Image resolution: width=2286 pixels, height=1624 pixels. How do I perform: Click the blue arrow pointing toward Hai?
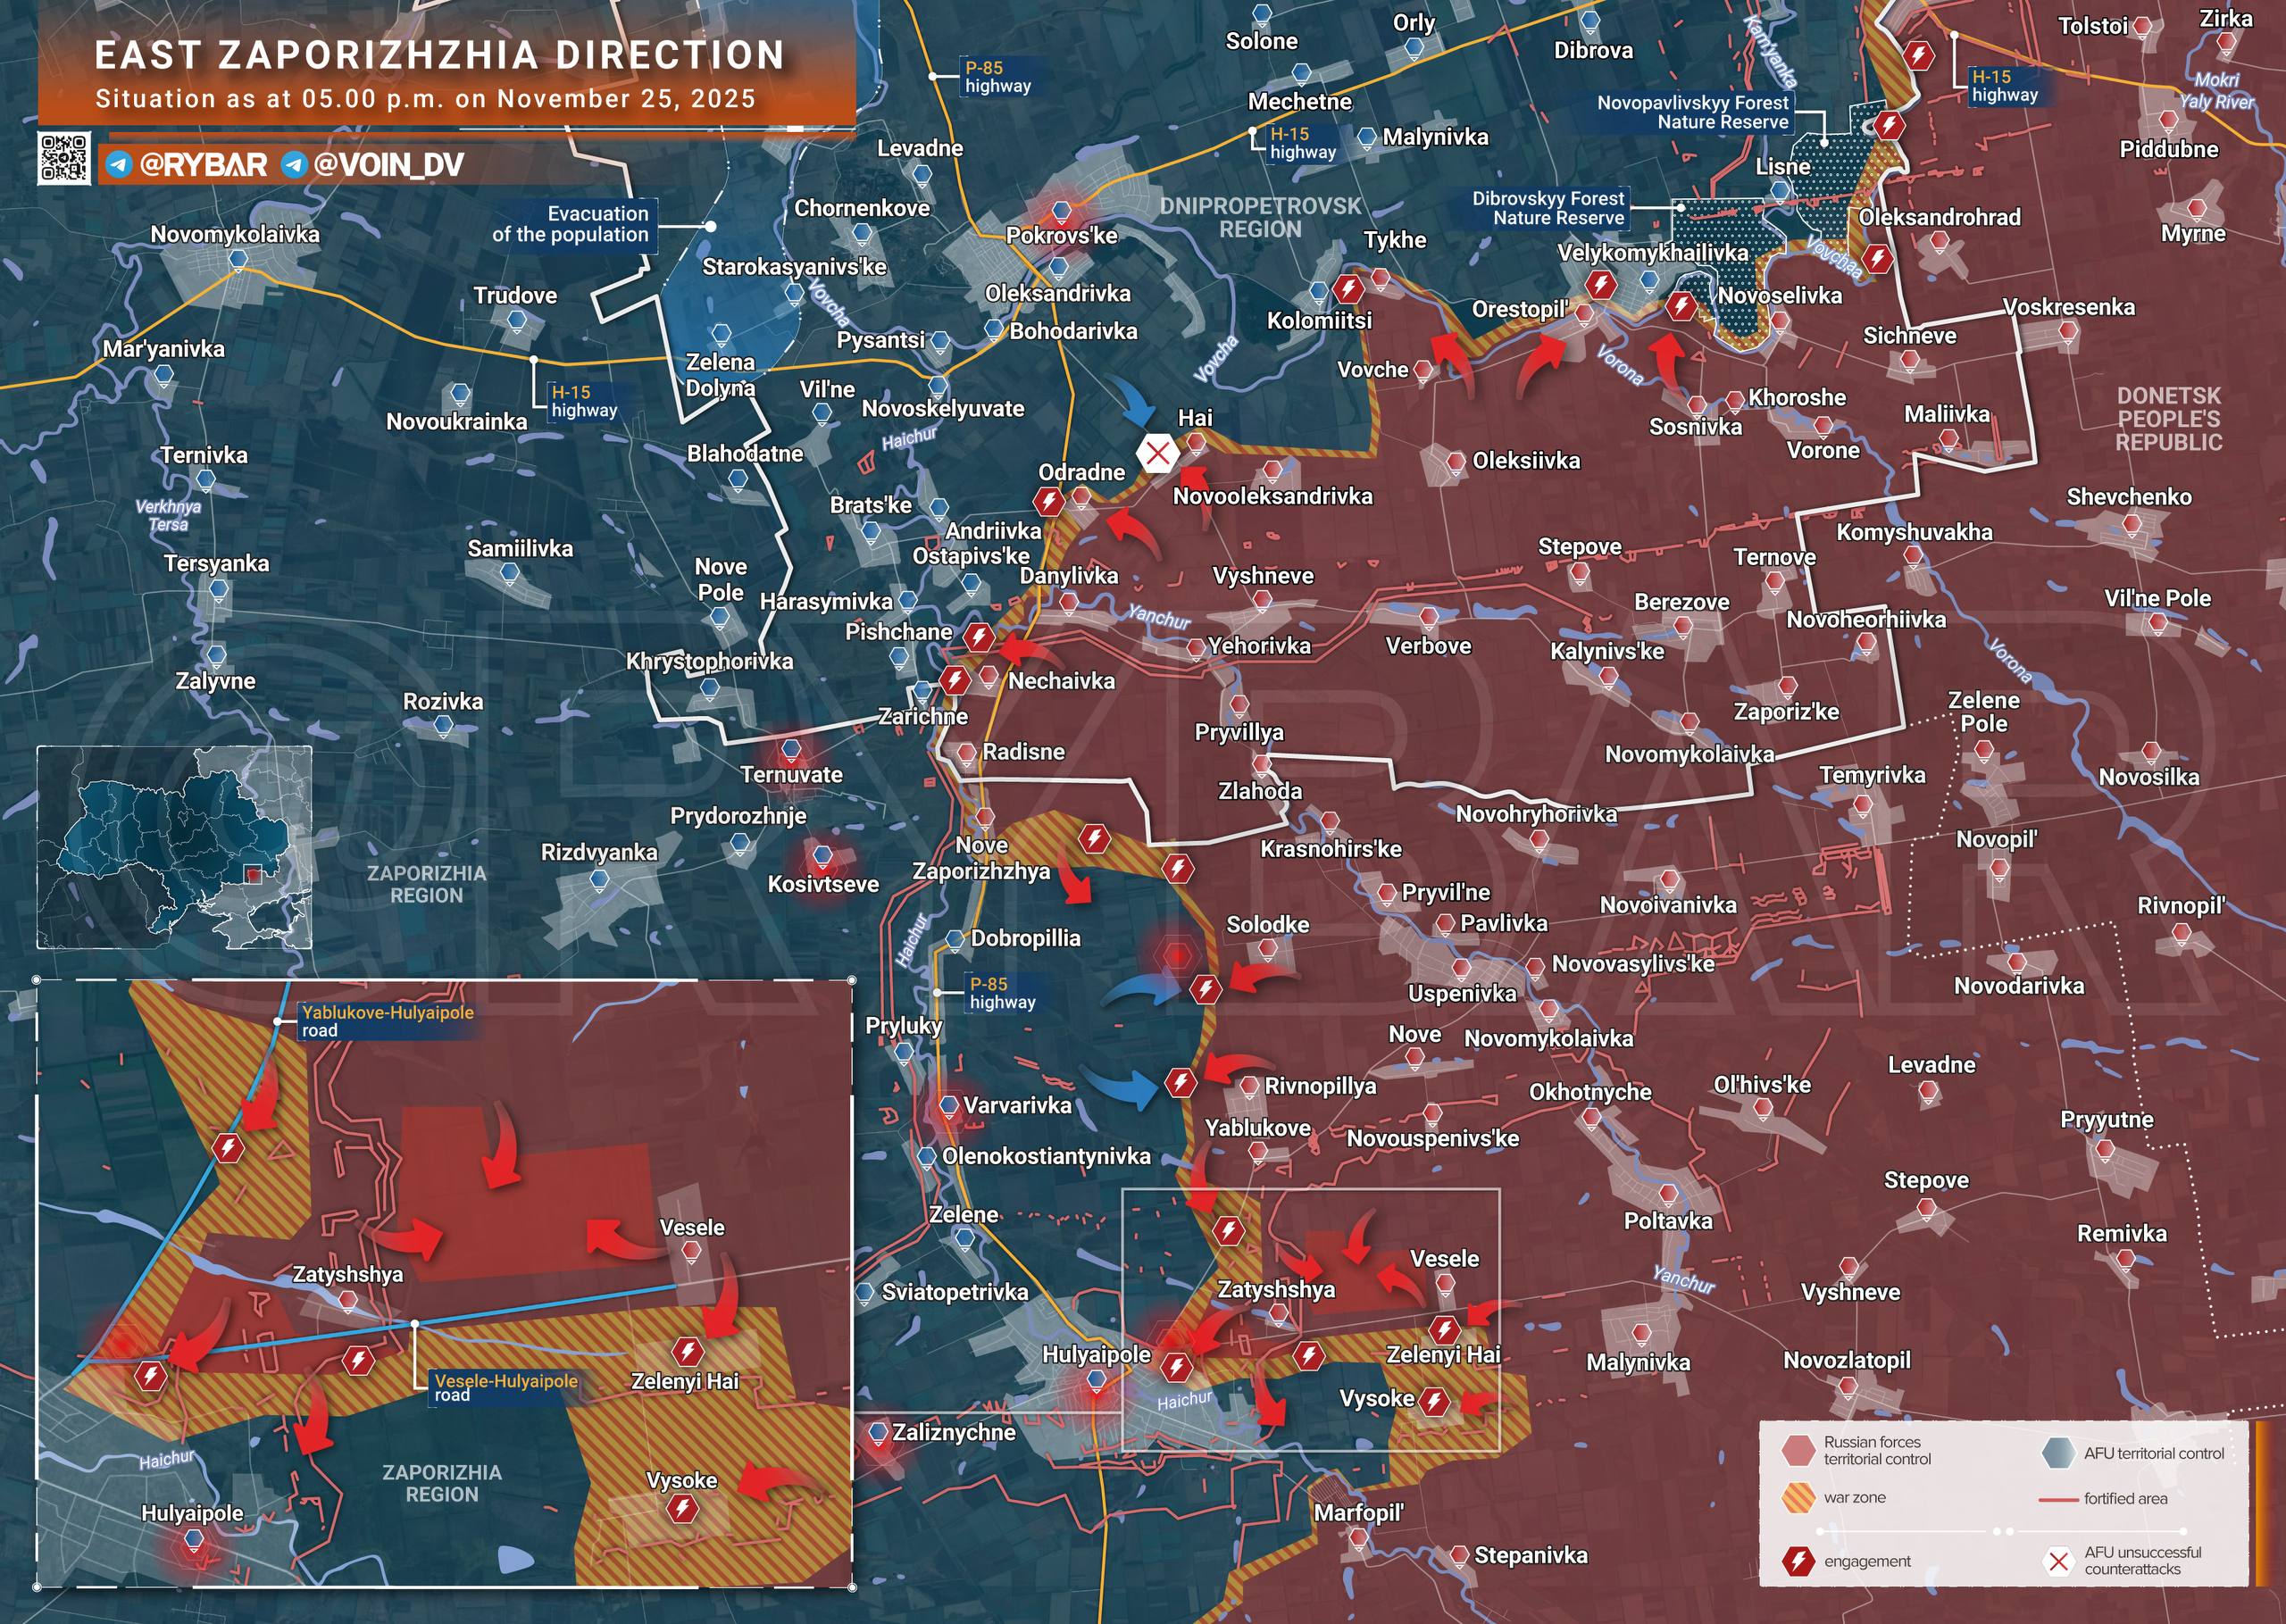1137,406
